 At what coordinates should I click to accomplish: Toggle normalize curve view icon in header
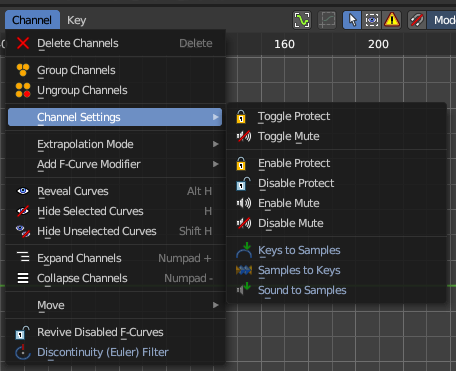click(x=302, y=20)
